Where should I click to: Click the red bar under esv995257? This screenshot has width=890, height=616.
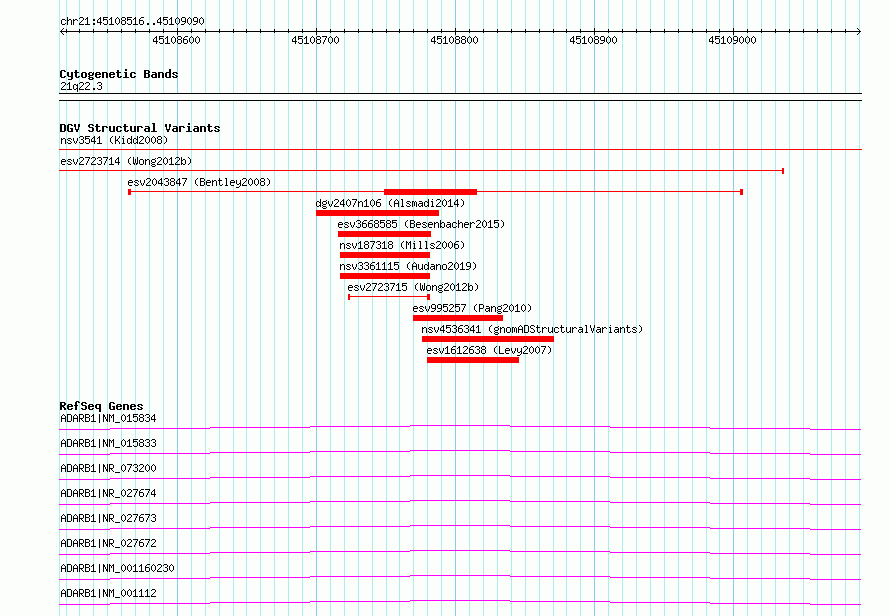pyautogui.click(x=458, y=318)
